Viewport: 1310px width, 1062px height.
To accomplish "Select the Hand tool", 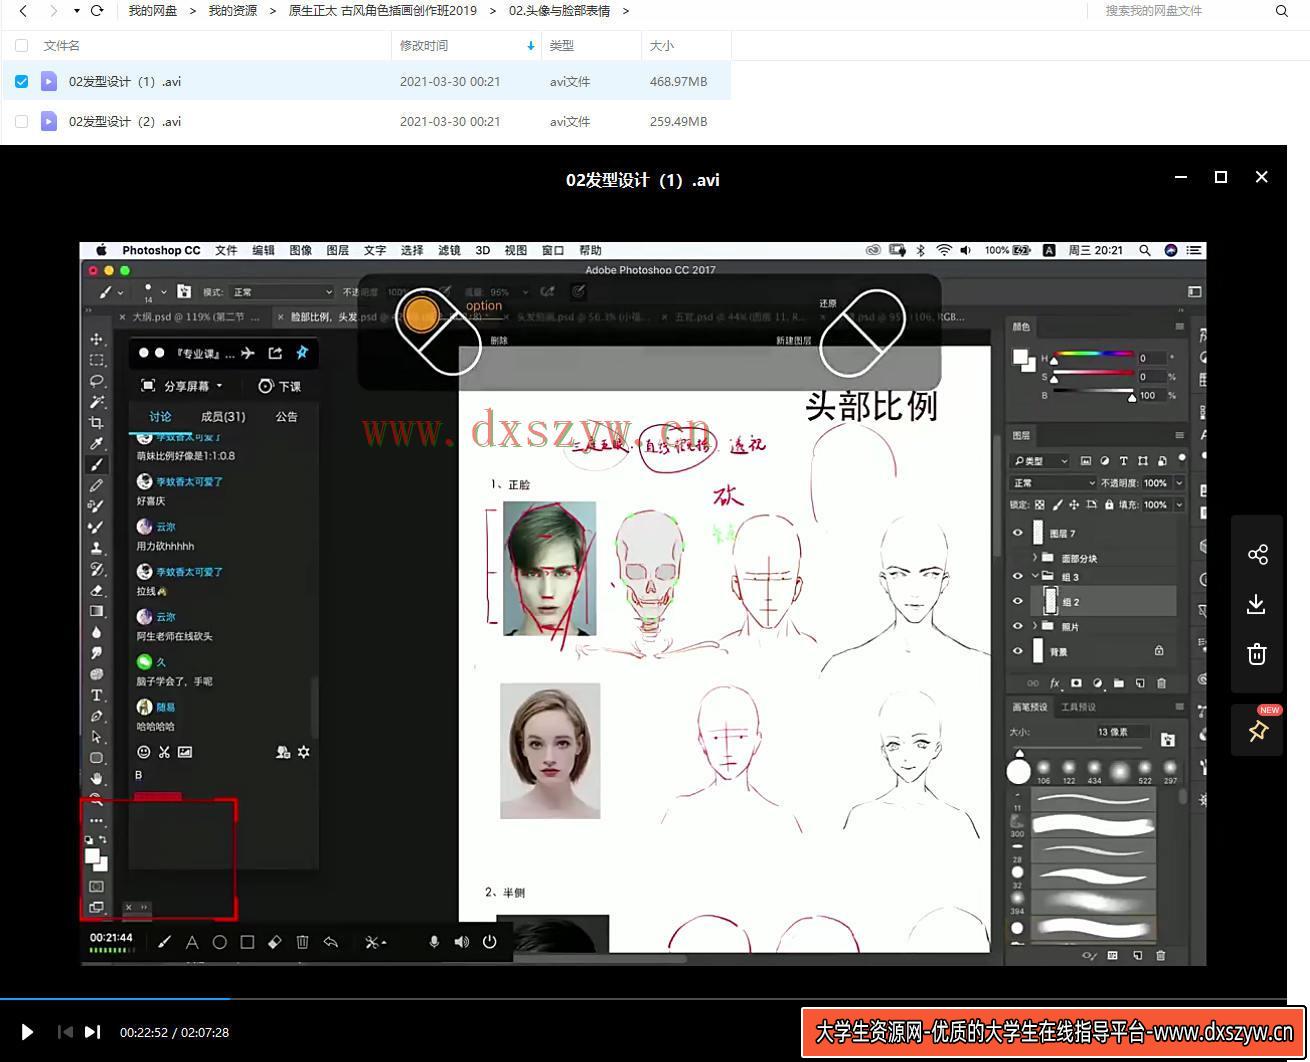I will pyautogui.click(x=97, y=778).
